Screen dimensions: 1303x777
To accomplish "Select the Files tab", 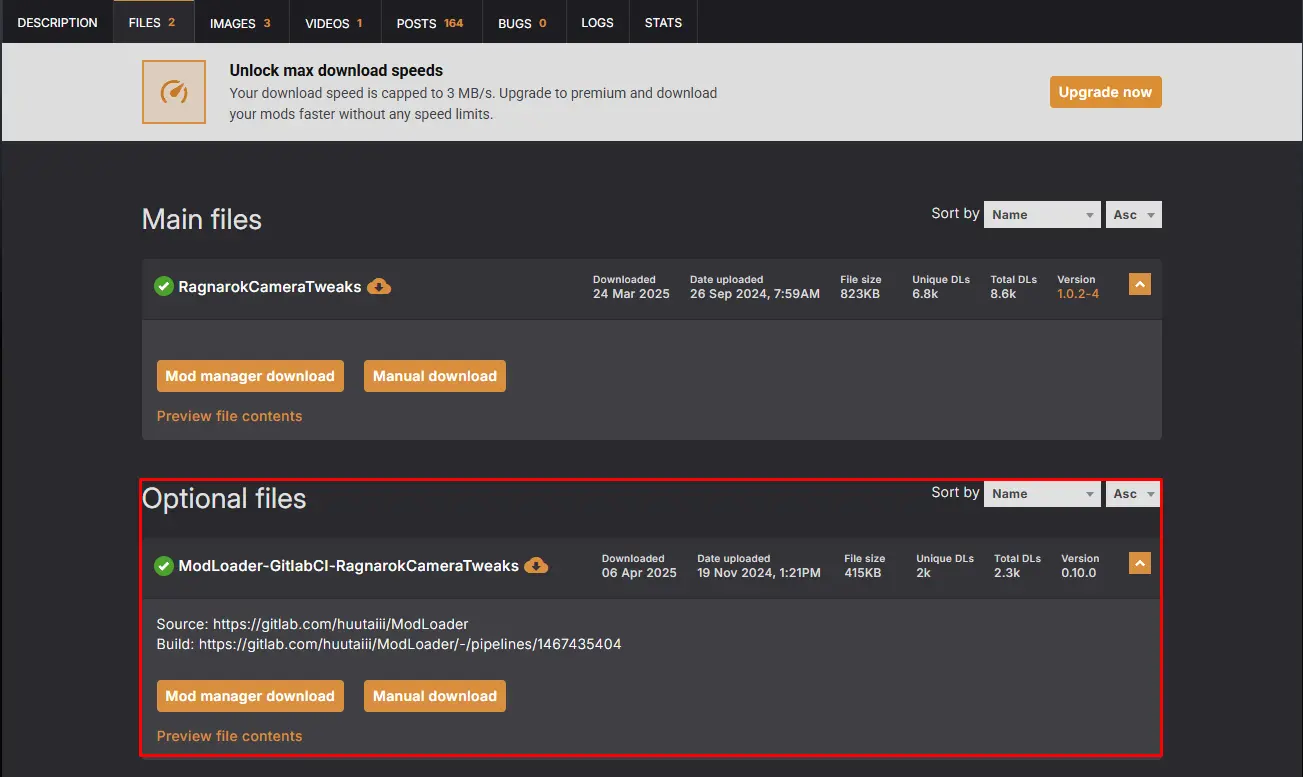I will pyautogui.click(x=153, y=22).
